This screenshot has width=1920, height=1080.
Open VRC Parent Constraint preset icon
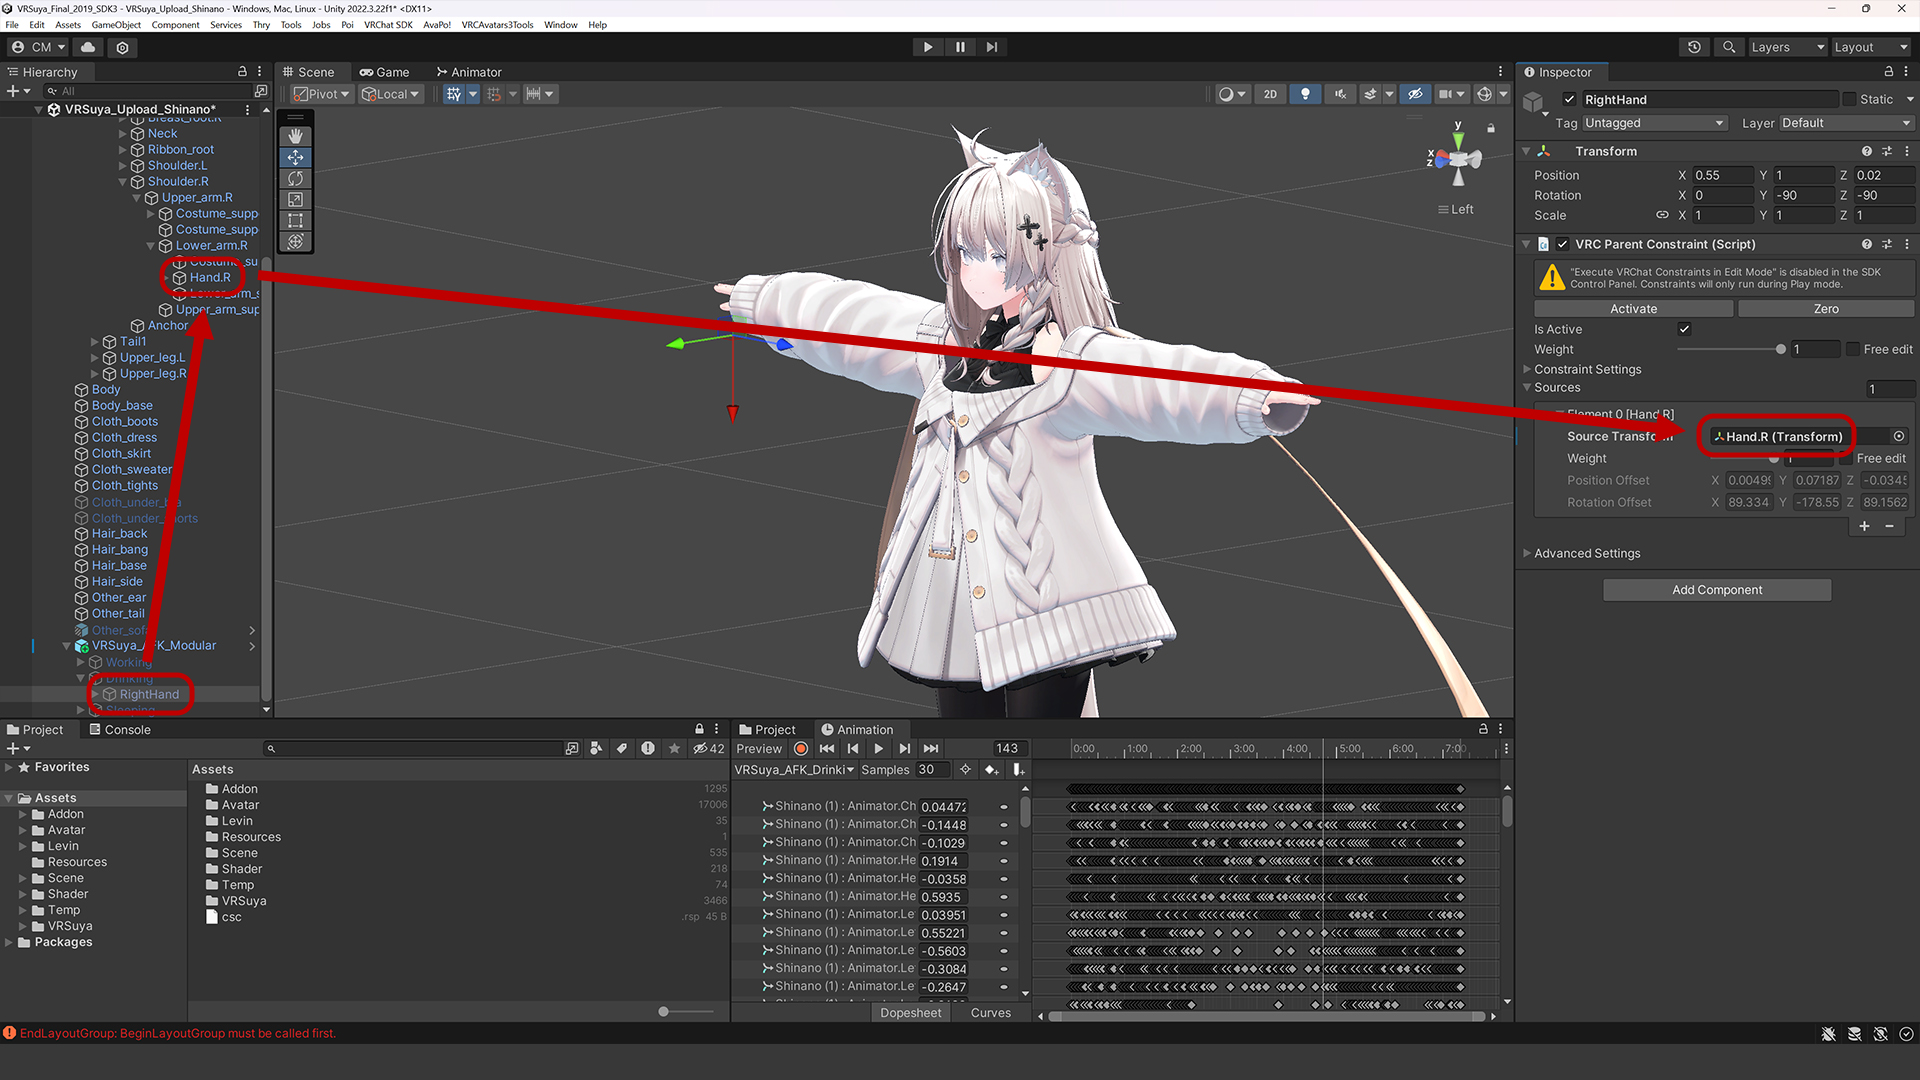click(x=1887, y=244)
